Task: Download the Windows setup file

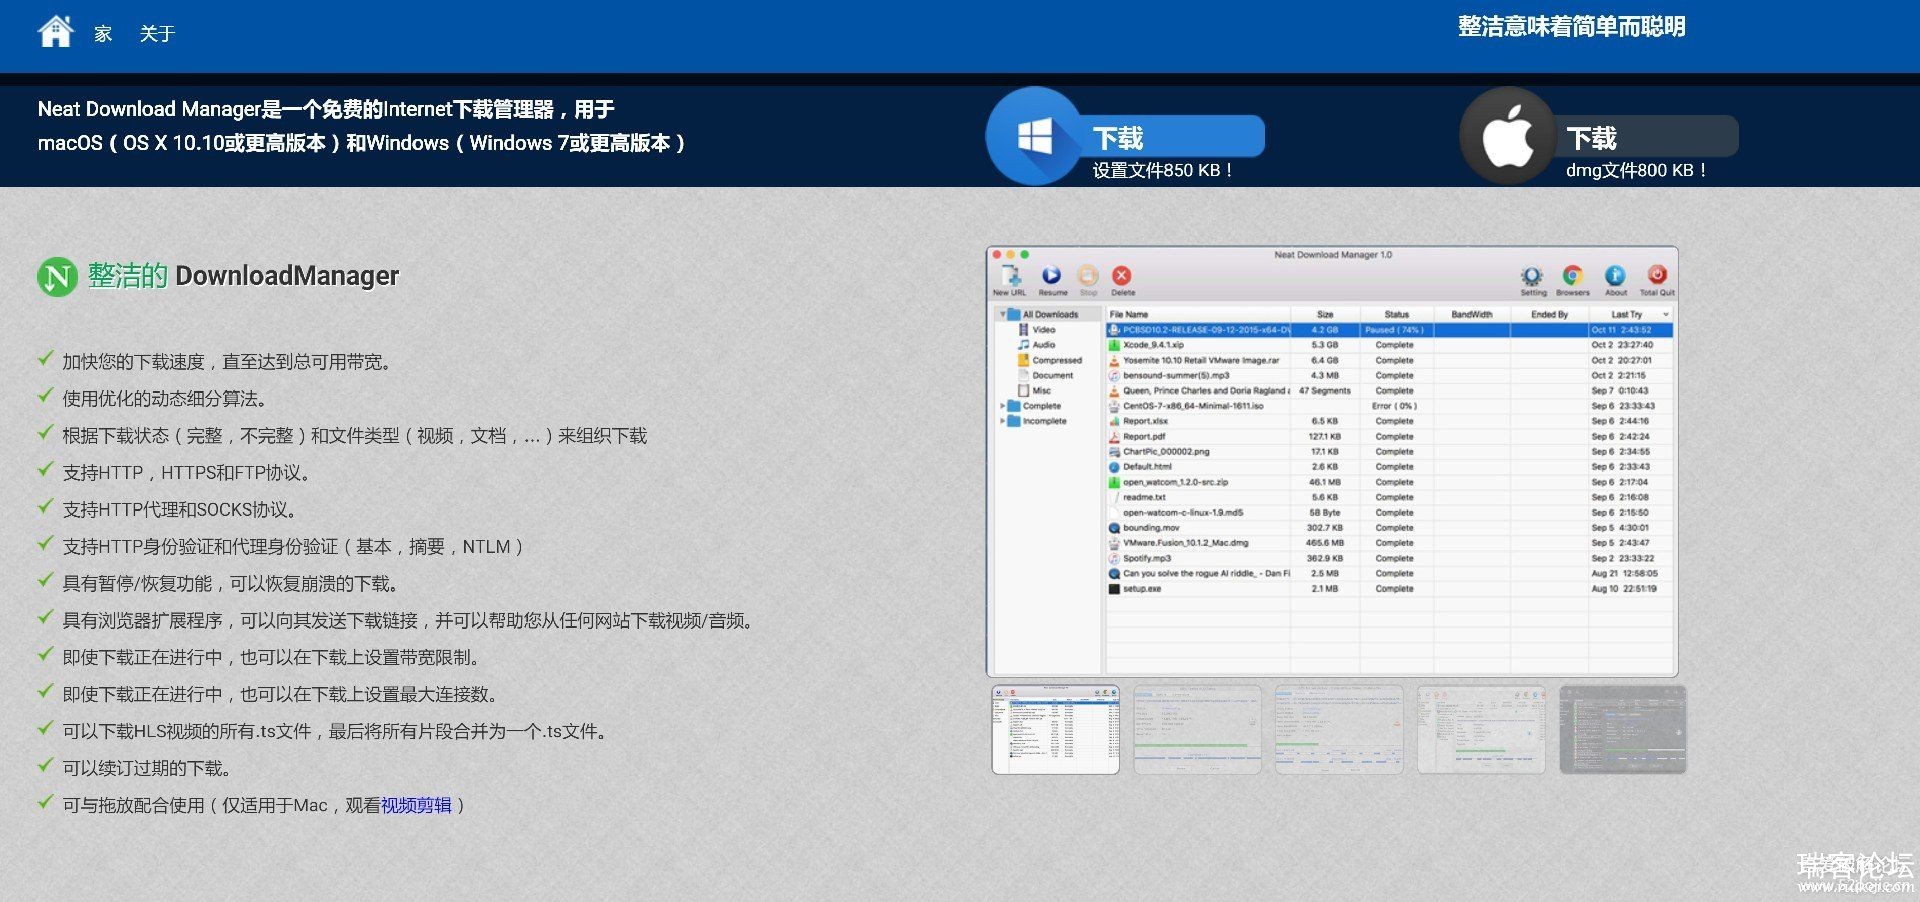Action: 1176,137
